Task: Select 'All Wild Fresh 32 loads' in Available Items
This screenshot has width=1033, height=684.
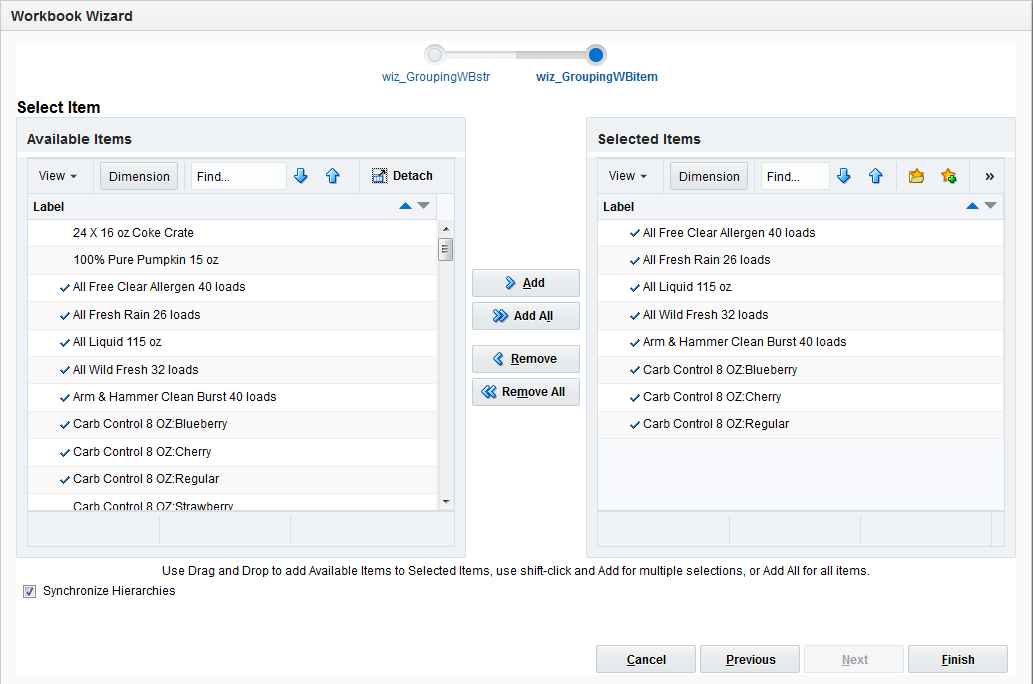Action: point(232,370)
